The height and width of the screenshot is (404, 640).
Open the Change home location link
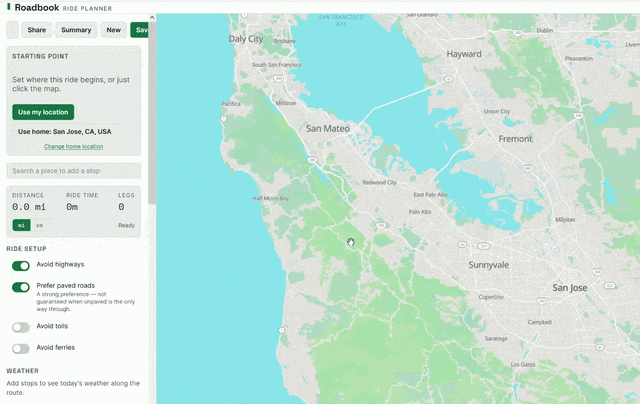[x=73, y=147]
